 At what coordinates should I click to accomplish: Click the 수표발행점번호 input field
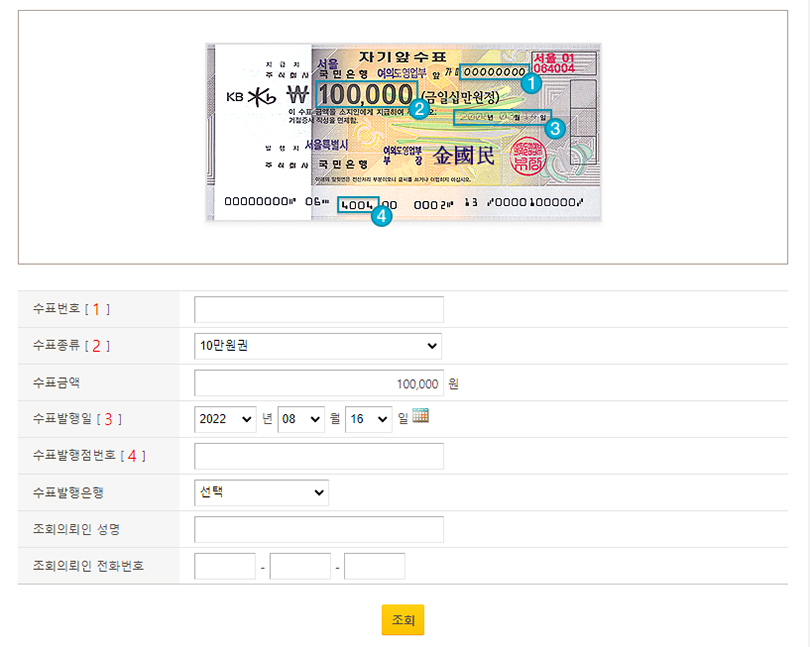pos(319,456)
